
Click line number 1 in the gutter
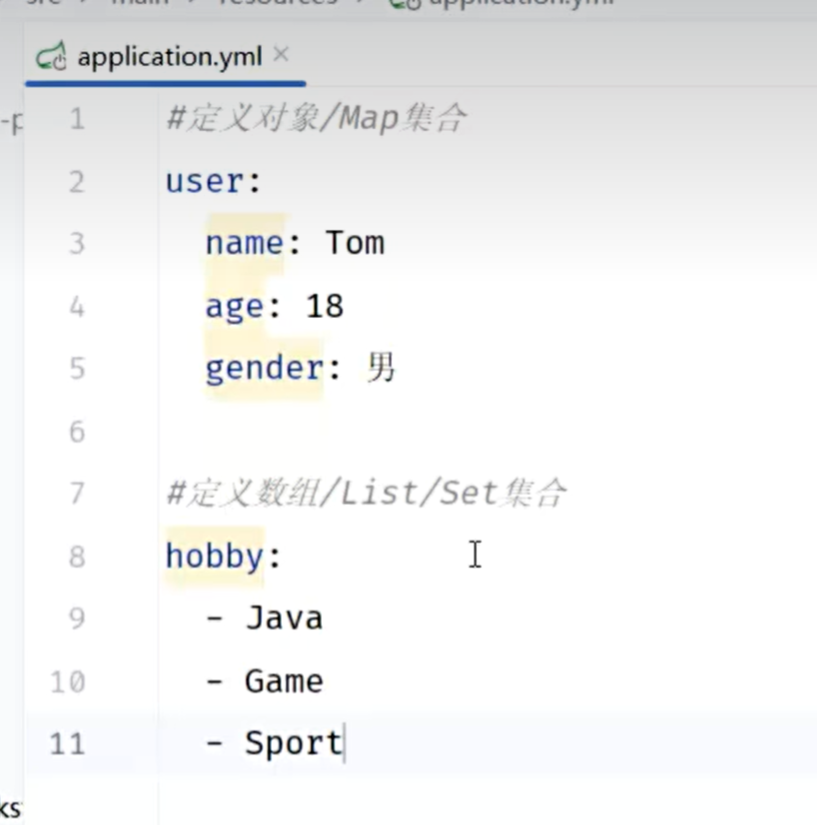pyautogui.click(x=77, y=118)
